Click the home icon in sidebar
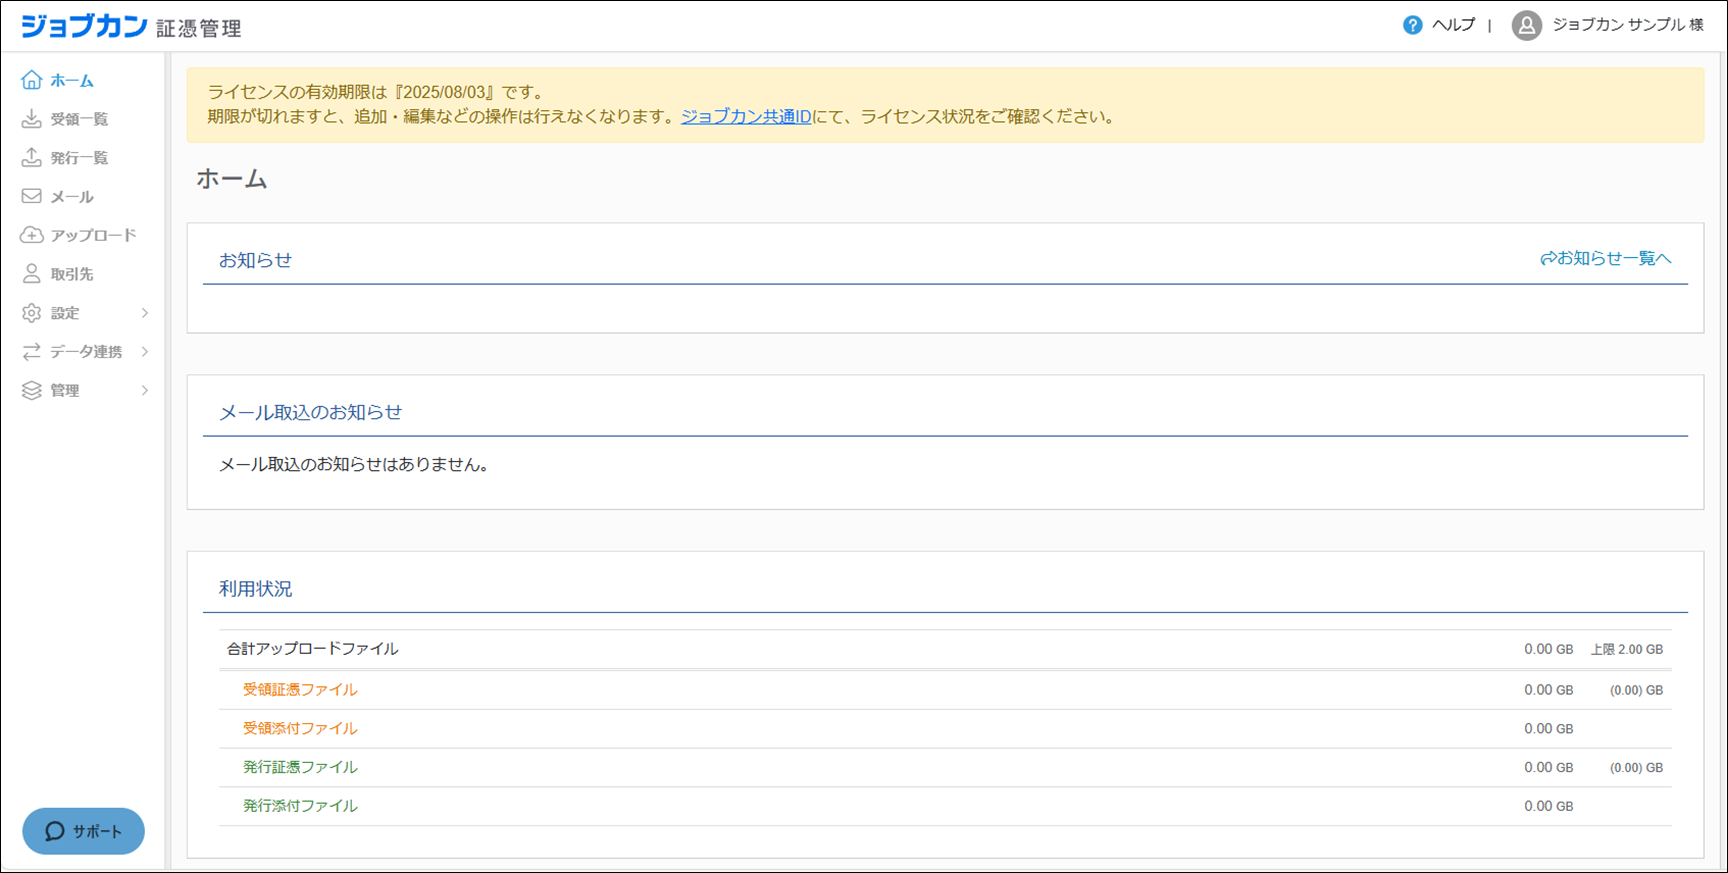This screenshot has height=873, width=1728. [32, 80]
